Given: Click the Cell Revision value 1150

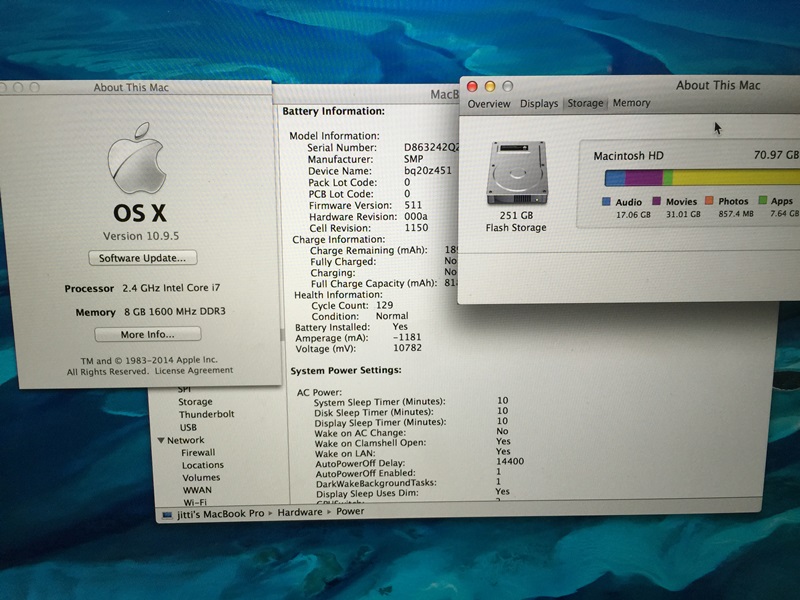Looking at the screenshot, I should tap(416, 228).
